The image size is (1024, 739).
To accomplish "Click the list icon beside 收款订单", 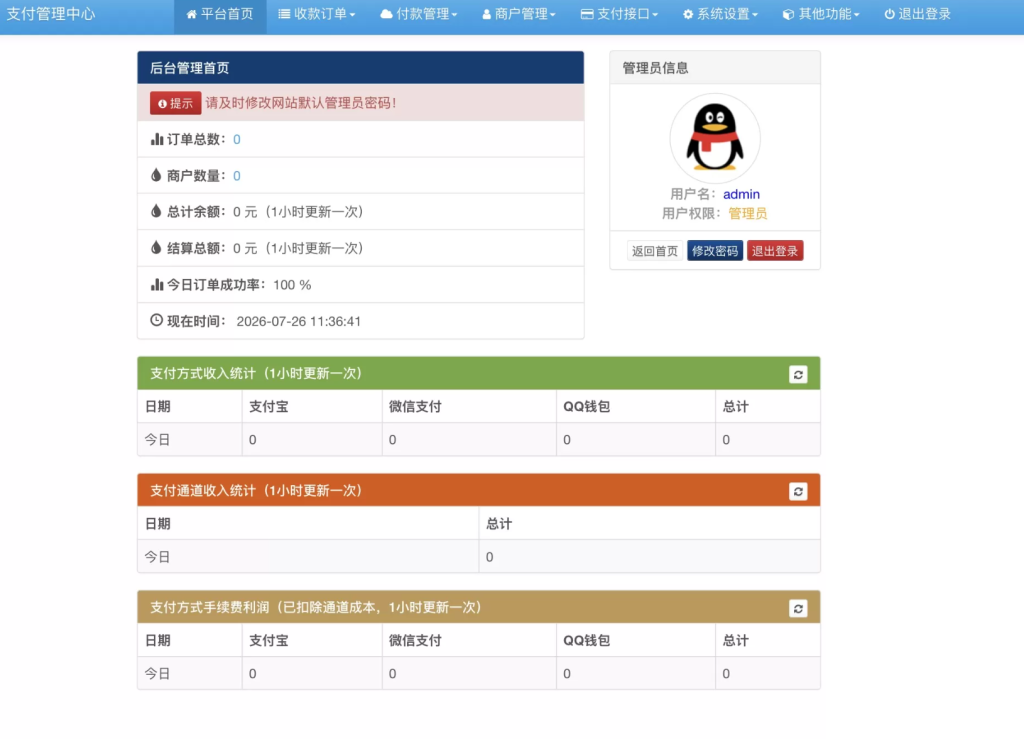I will point(284,14).
